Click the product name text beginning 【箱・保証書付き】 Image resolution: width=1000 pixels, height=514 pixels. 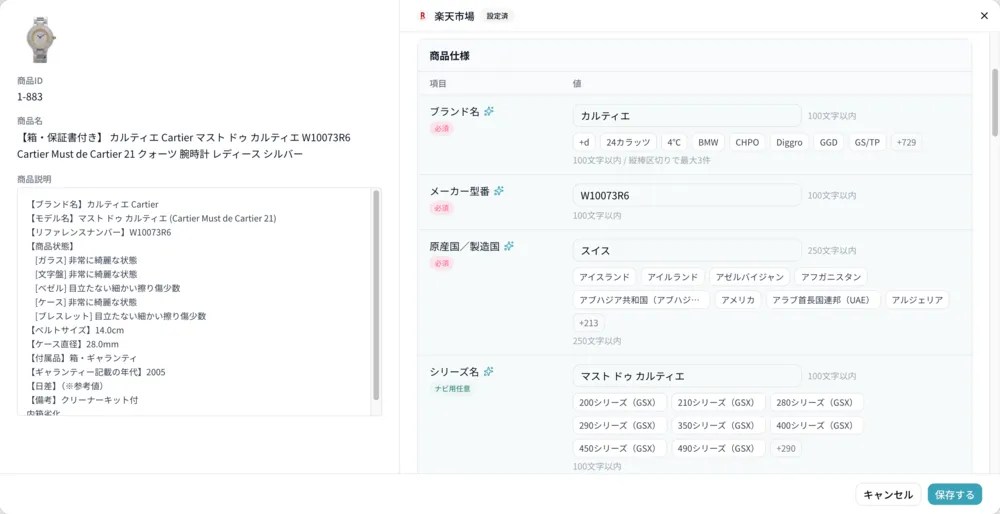[x=184, y=146]
